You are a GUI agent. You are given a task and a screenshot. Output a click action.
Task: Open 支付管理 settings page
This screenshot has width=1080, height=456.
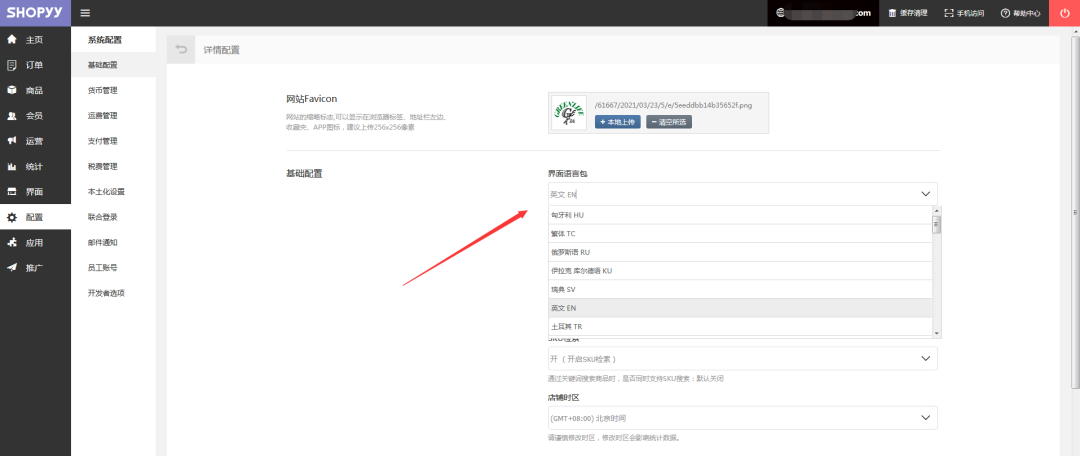(x=103, y=141)
